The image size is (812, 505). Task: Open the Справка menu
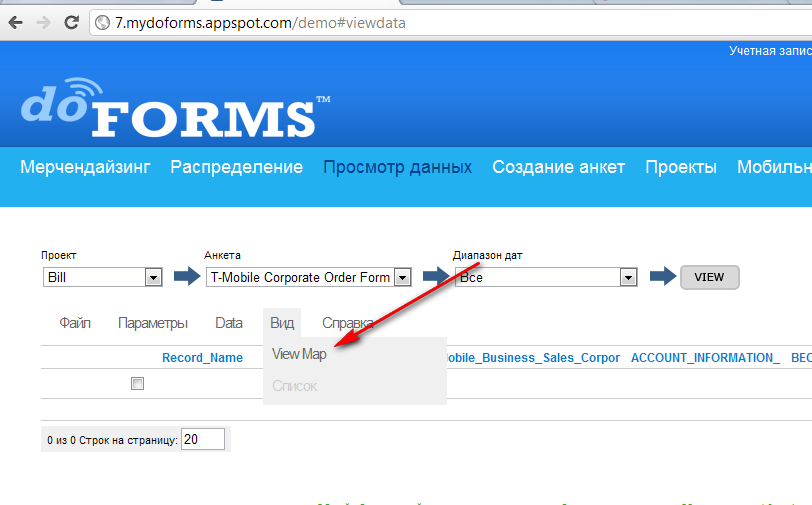pyautogui.click(x=347, y=323)
